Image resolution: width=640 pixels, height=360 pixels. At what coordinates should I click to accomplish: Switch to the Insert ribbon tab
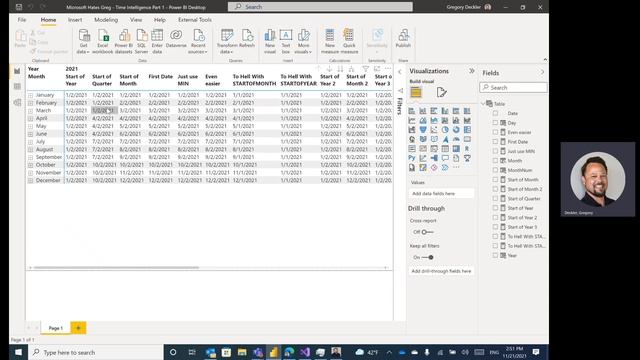(x=75, y=20)
